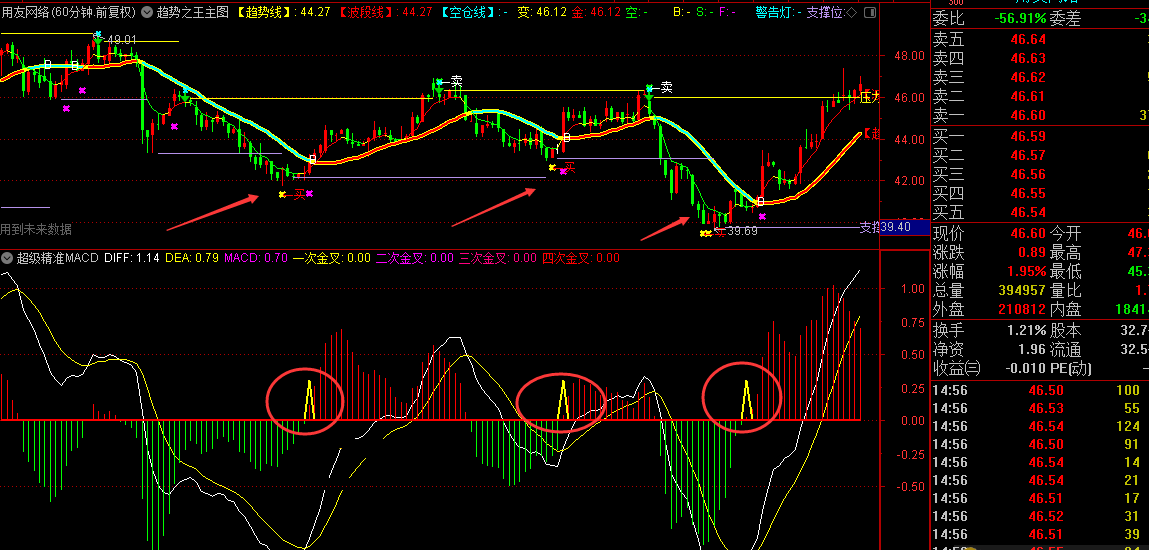Click the 趋势之王主图 indicator name

[x=193, y=12]
